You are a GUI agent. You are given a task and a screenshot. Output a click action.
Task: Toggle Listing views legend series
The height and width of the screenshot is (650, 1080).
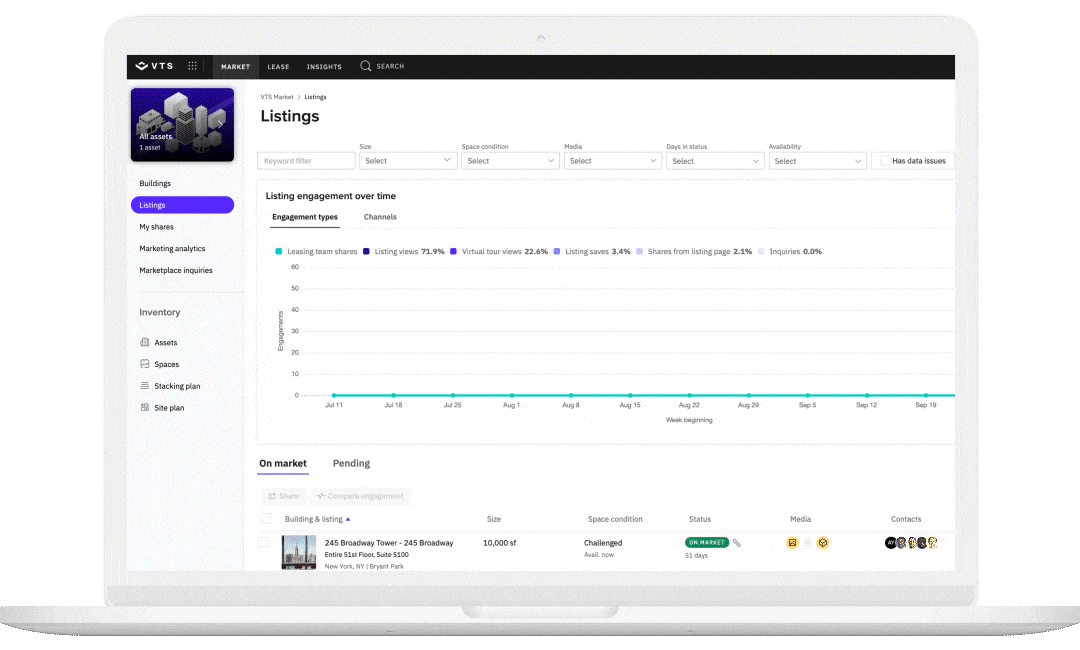coord(404,251)
